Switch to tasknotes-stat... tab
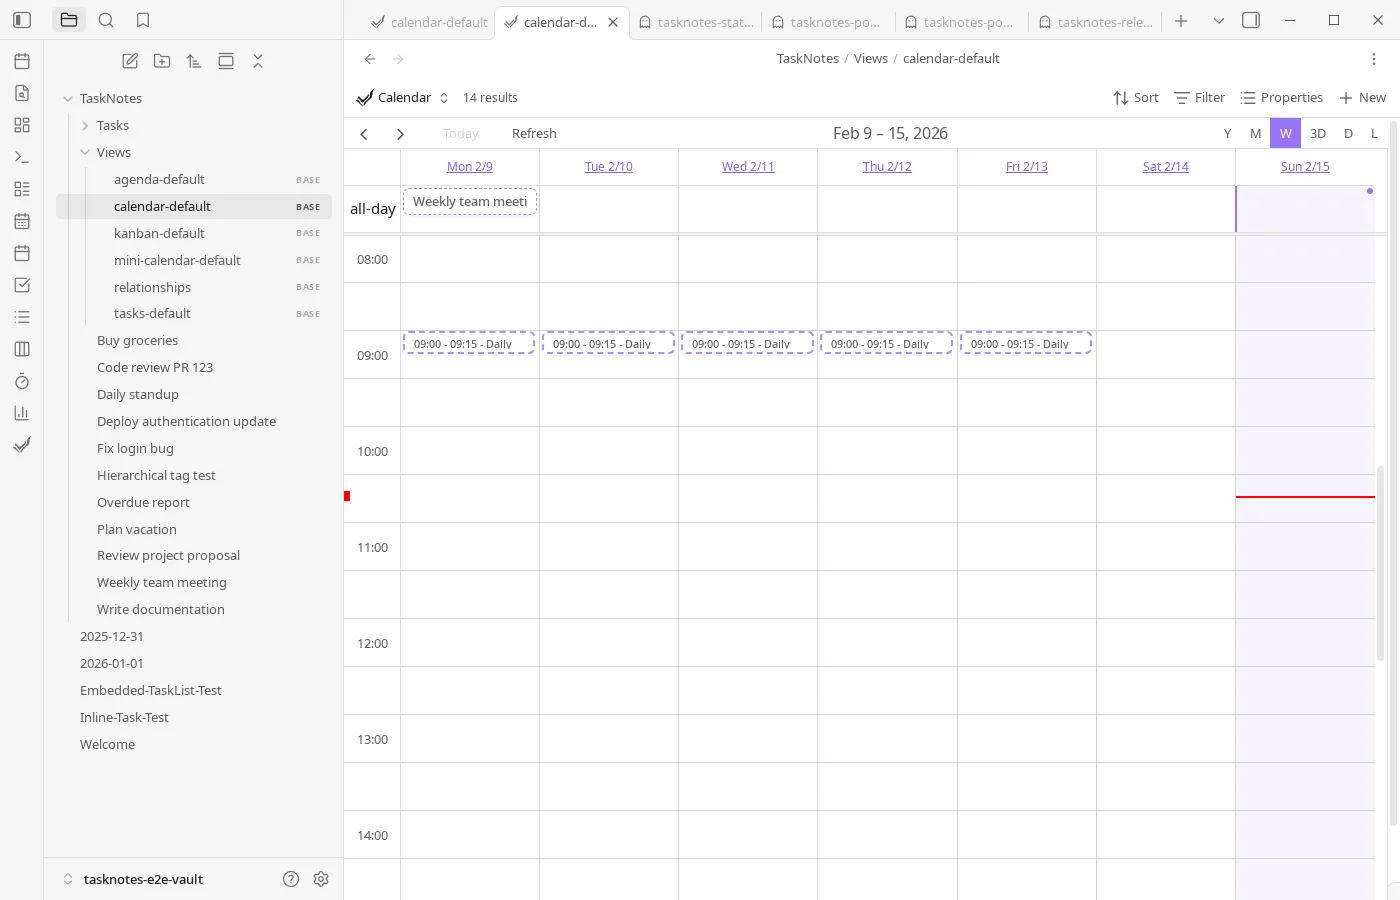Image resolution: width=1400 pixels, height=900 pixels. pos(696,22)
